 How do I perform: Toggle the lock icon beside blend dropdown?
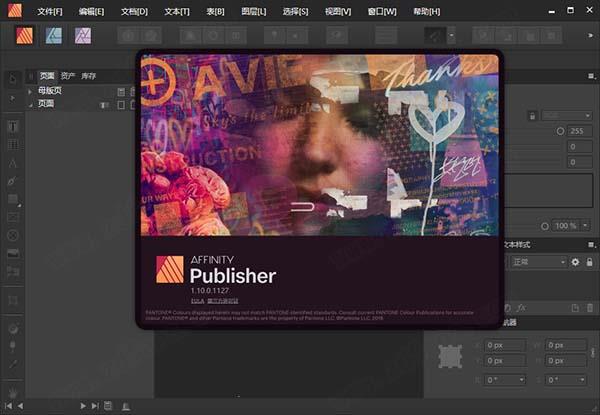tap(532, 116)
